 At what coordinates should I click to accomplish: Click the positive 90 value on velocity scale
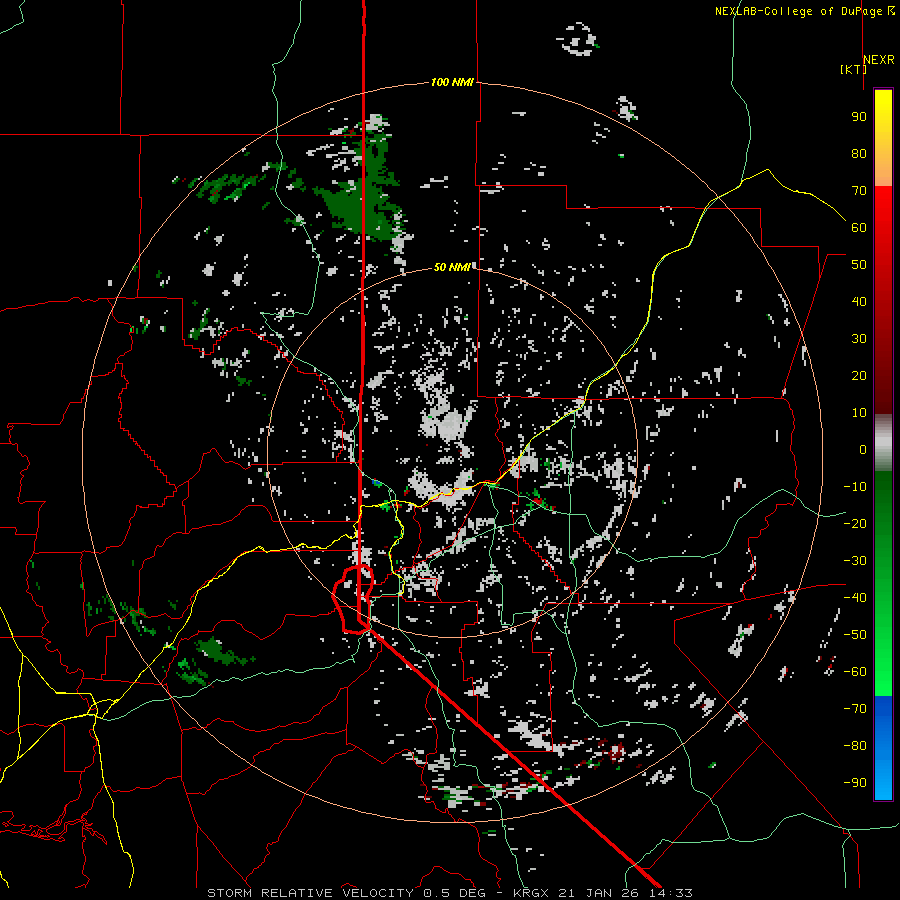tap(859, 117)
